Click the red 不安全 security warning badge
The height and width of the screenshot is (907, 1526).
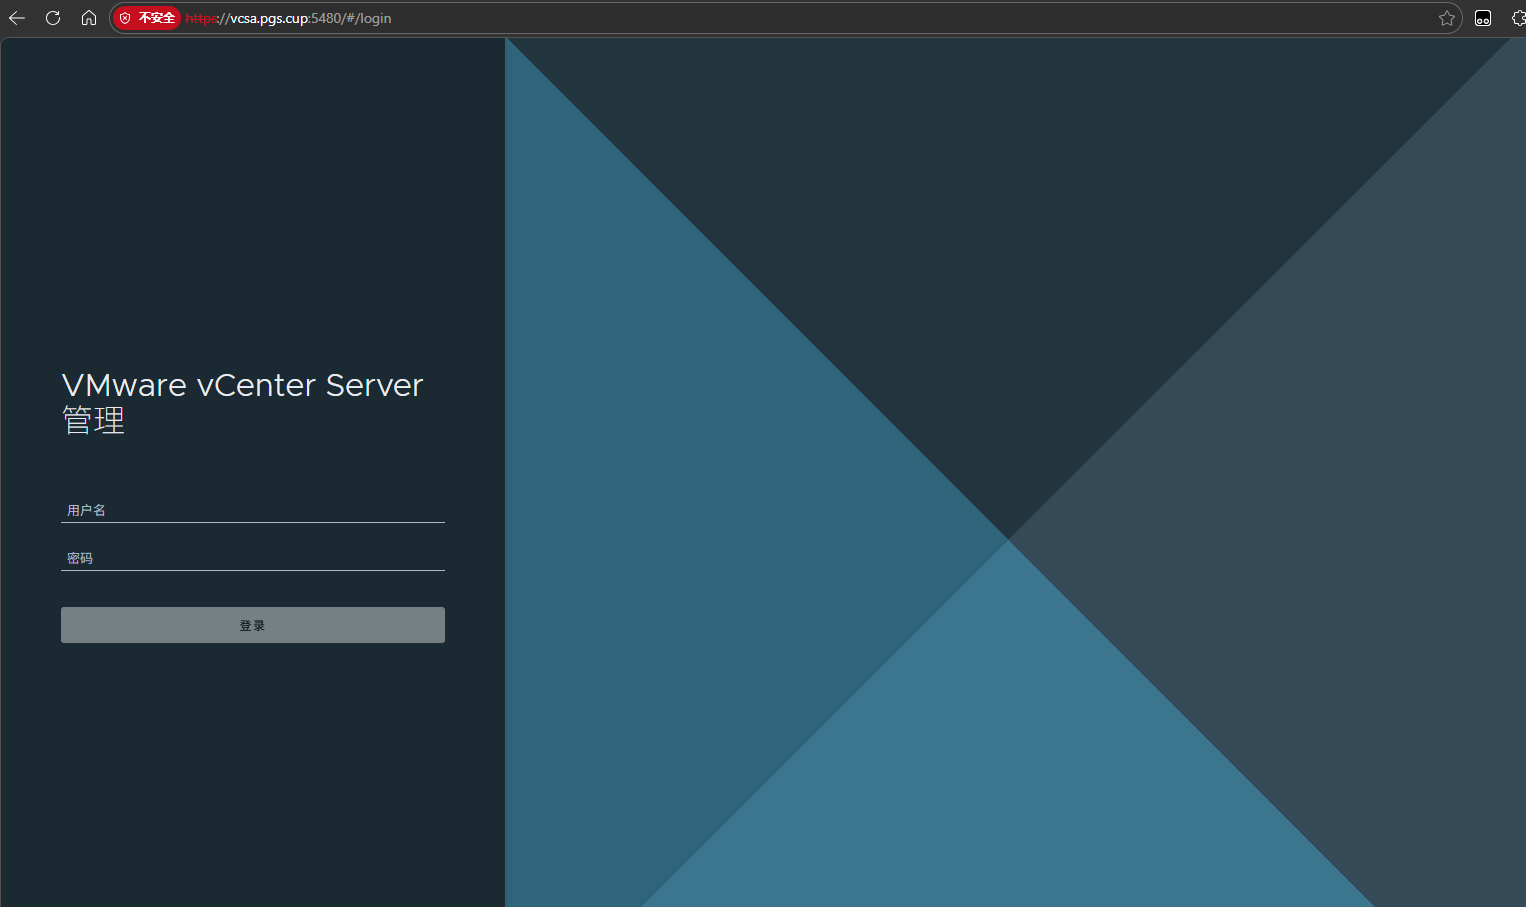147,18
